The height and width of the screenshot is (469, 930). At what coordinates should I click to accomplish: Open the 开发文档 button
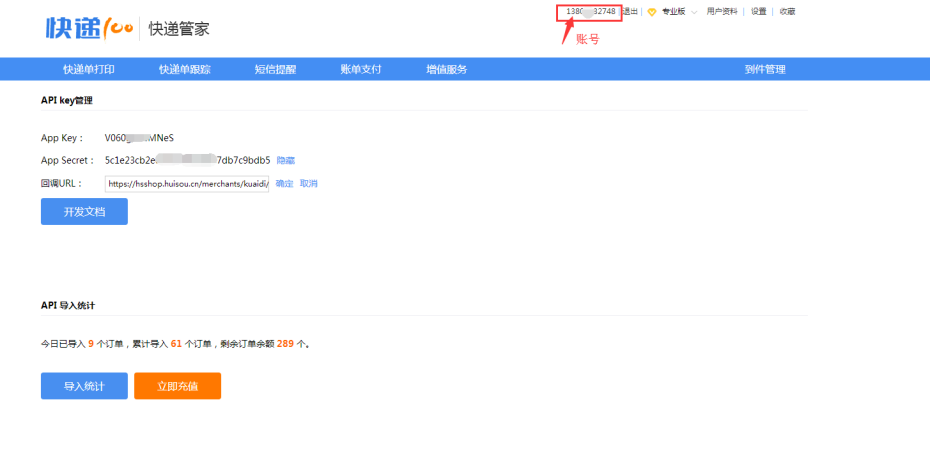click(84, 212)
